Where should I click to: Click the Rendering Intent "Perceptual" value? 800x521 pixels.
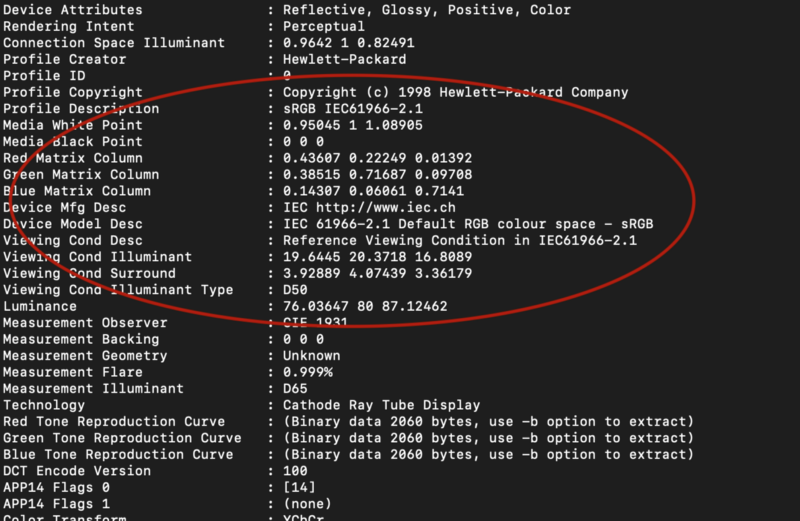(x=324, y=26)
